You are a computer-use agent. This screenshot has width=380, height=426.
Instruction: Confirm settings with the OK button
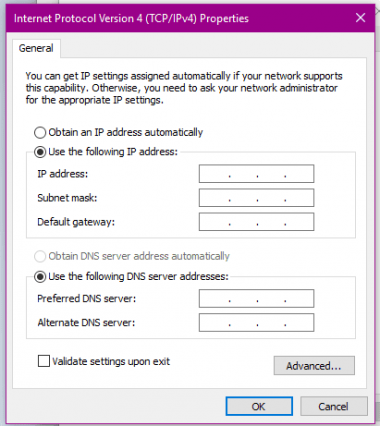(x=259, y=406)
